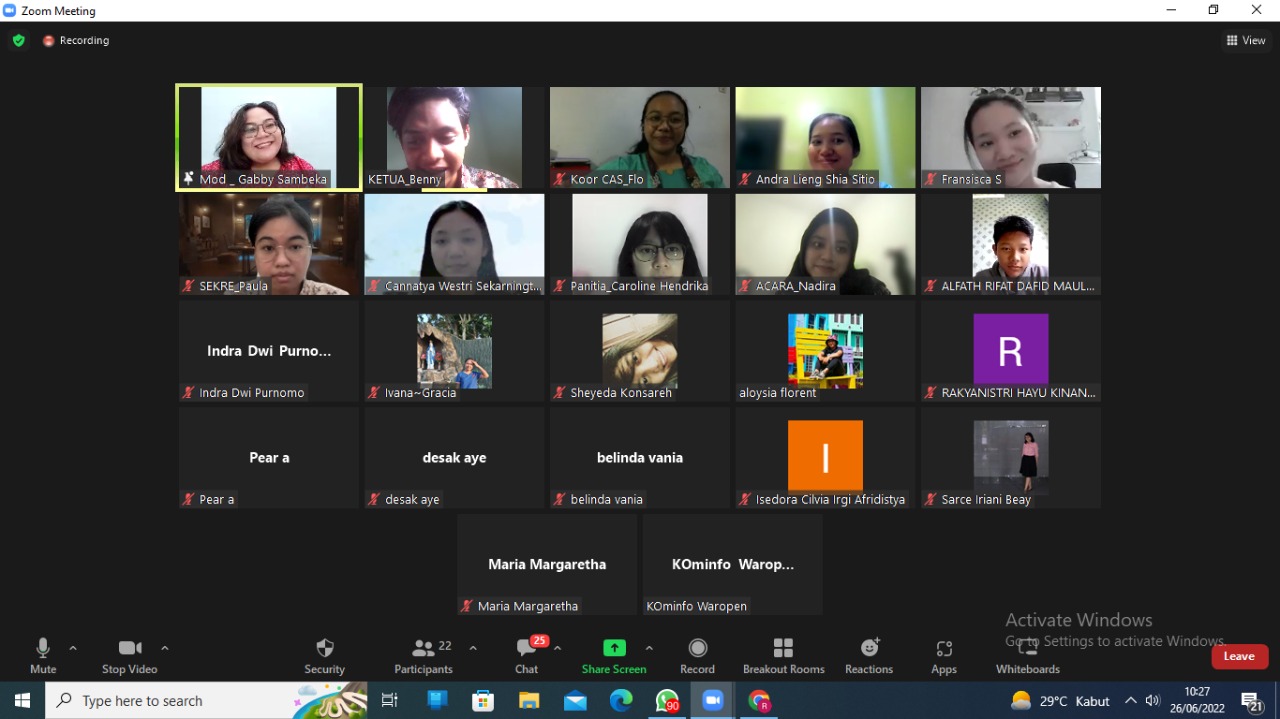The width and height of the screenshot is (1280, 719).
Task: Open share options arrow beside Share Screen
Action: click(649, 648)
